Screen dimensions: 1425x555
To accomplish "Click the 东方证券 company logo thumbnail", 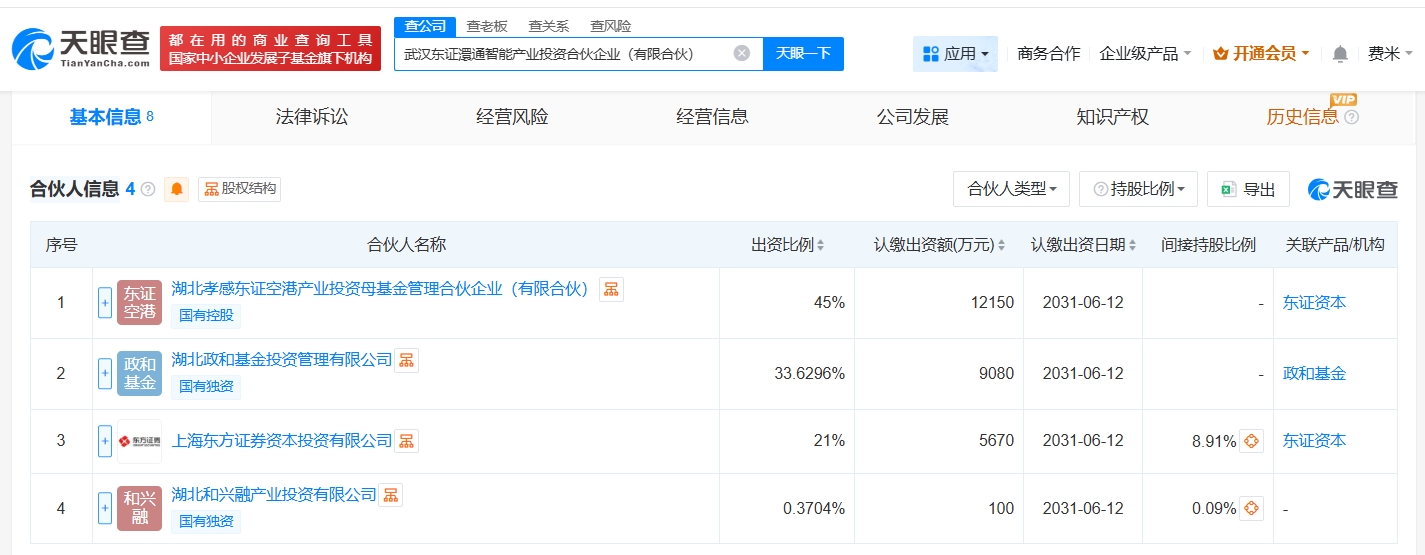I will pyautogui.click(x=139, y=441).
